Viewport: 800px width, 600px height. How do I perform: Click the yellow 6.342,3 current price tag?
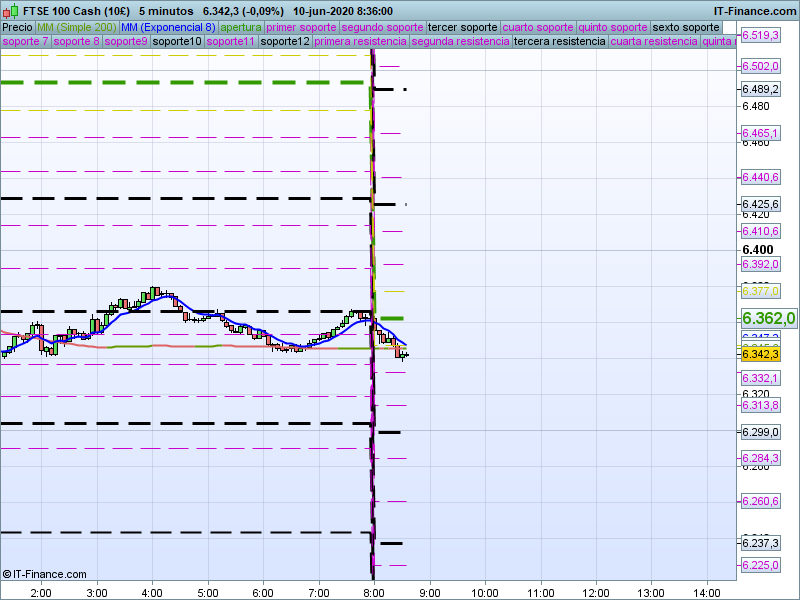click(x=760, y=354)
